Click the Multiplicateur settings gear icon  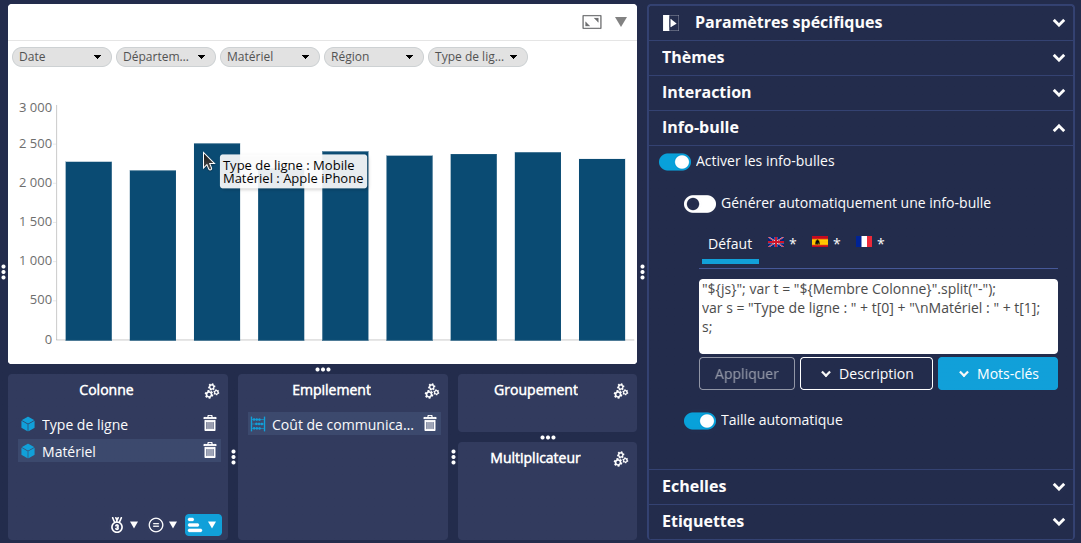pyautogui.click(x=621, y=459)
